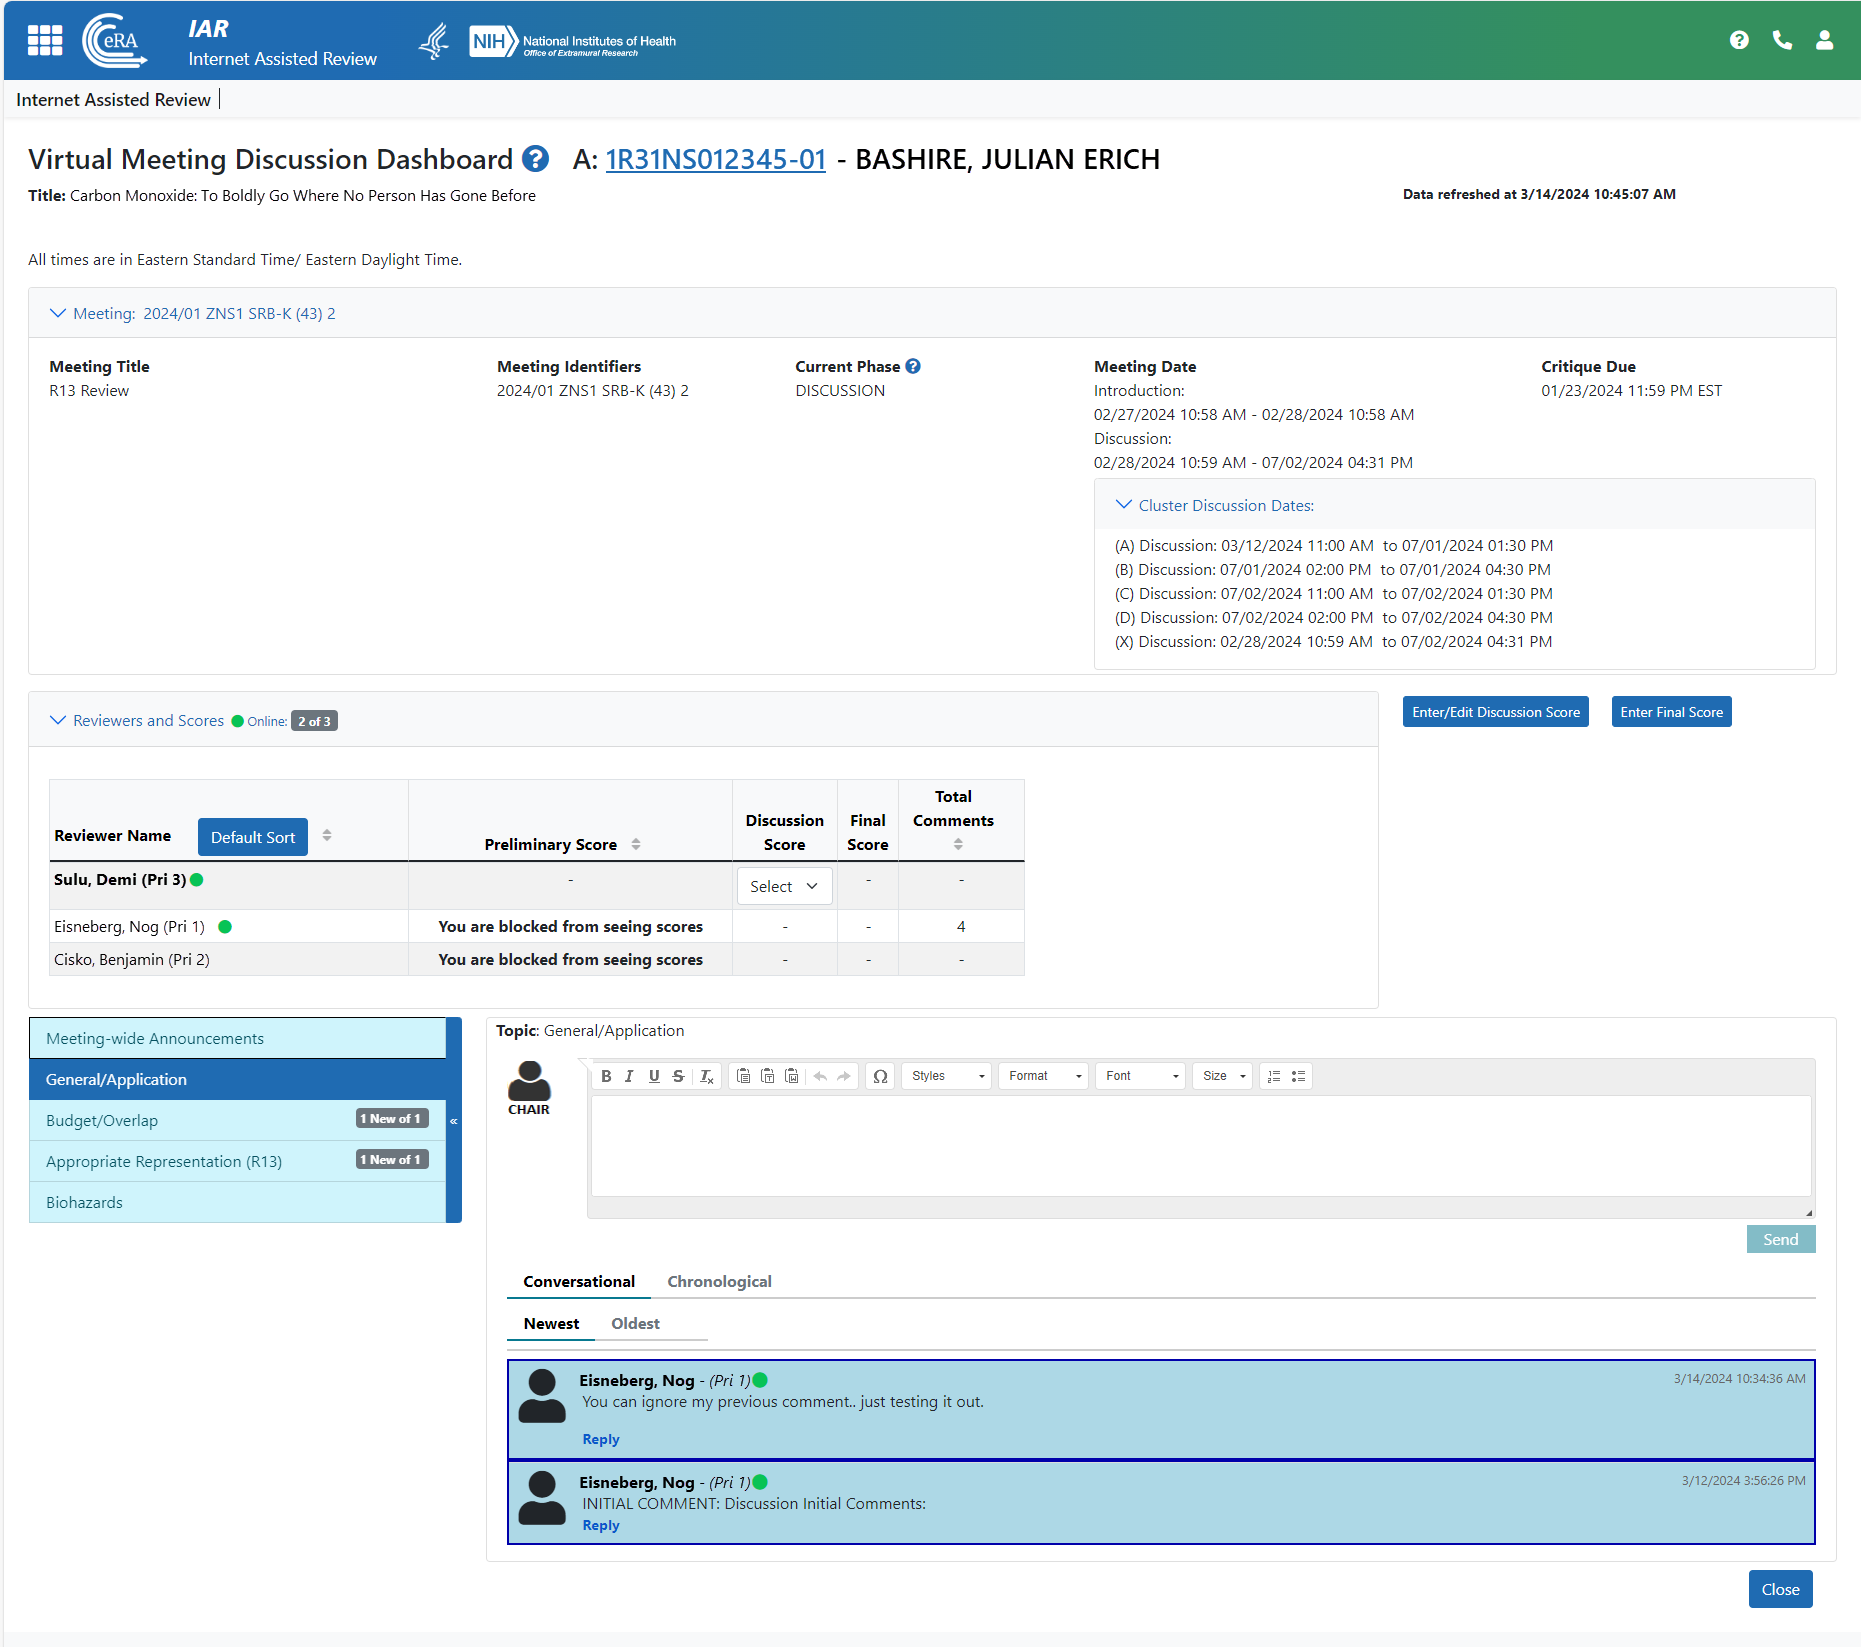1861x1647 pixels.
Task: Click the Default Sort button
Action: [253, 837]
